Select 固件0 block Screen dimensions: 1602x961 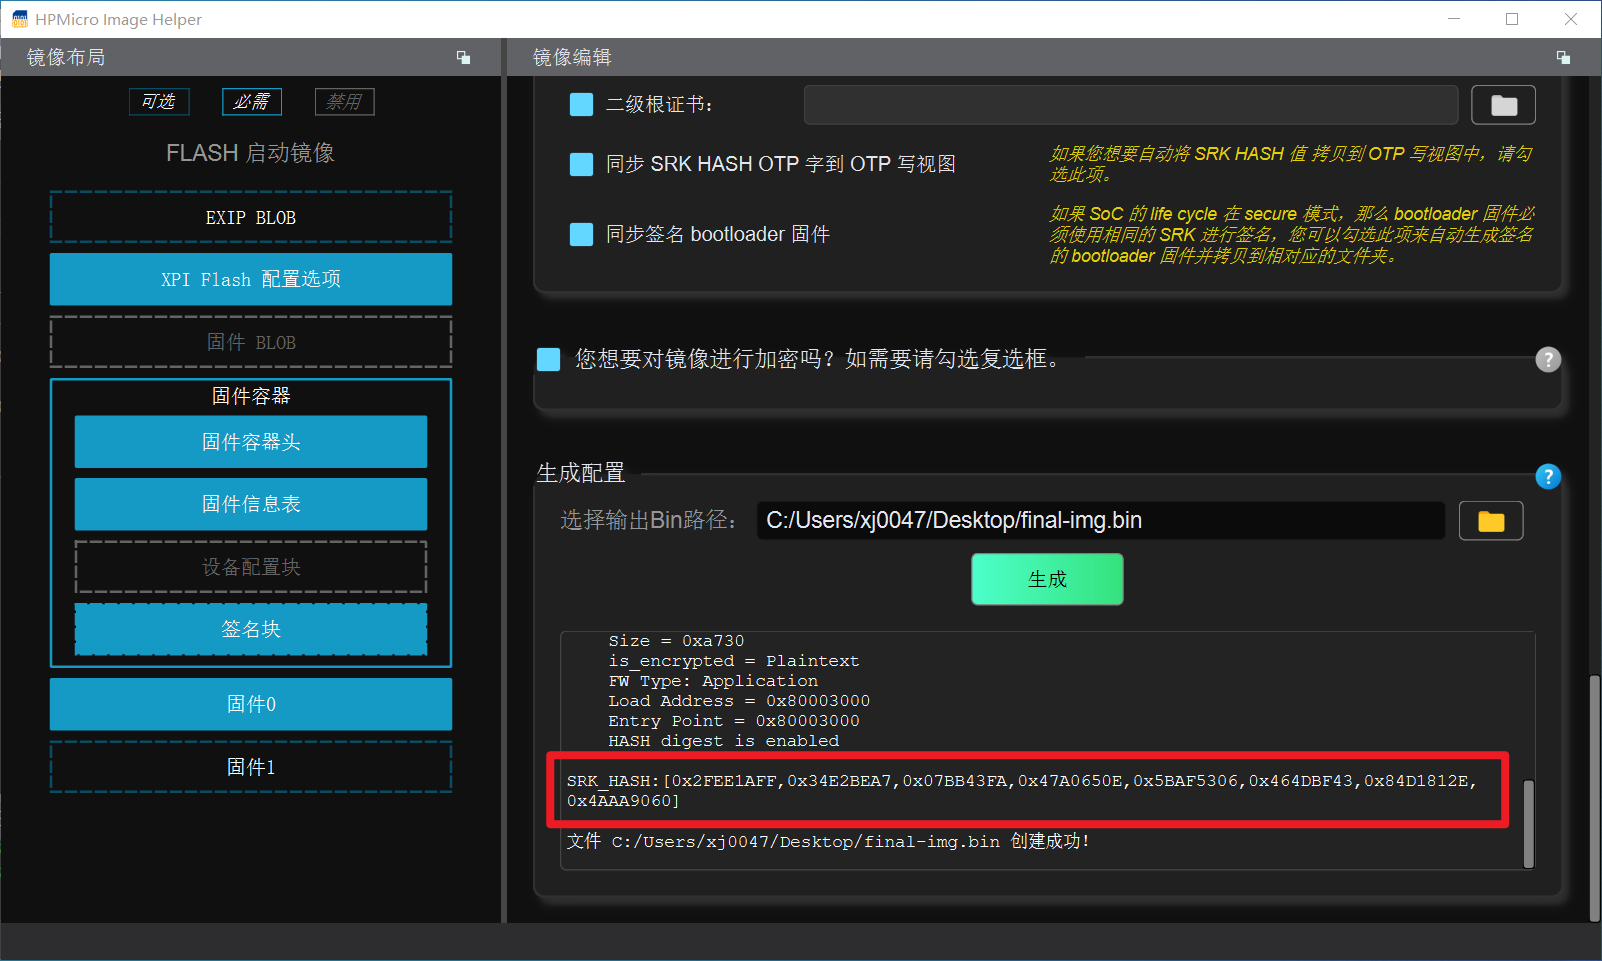coord(251,704)
